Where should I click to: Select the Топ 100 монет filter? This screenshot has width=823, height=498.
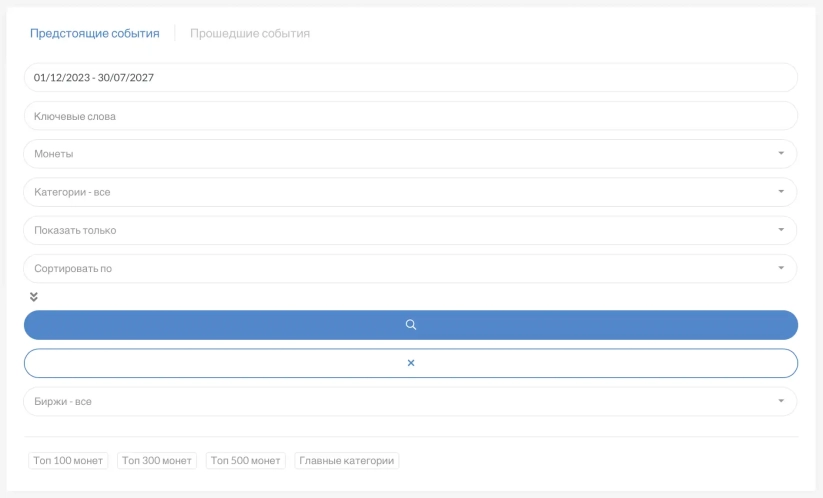pyautogui.click(x=68, y=461)
